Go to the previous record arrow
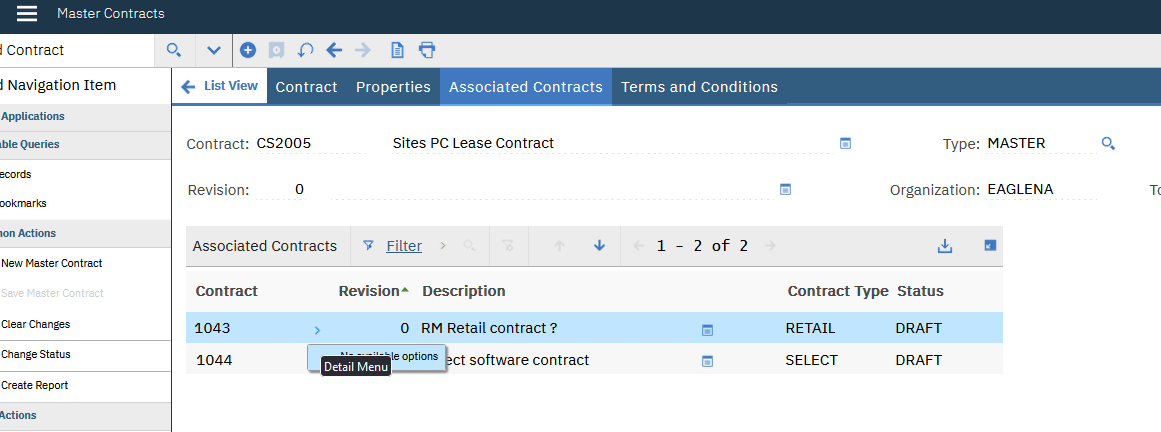Image resolution: width=1161 pixels, height=432 pixels. 334,50
